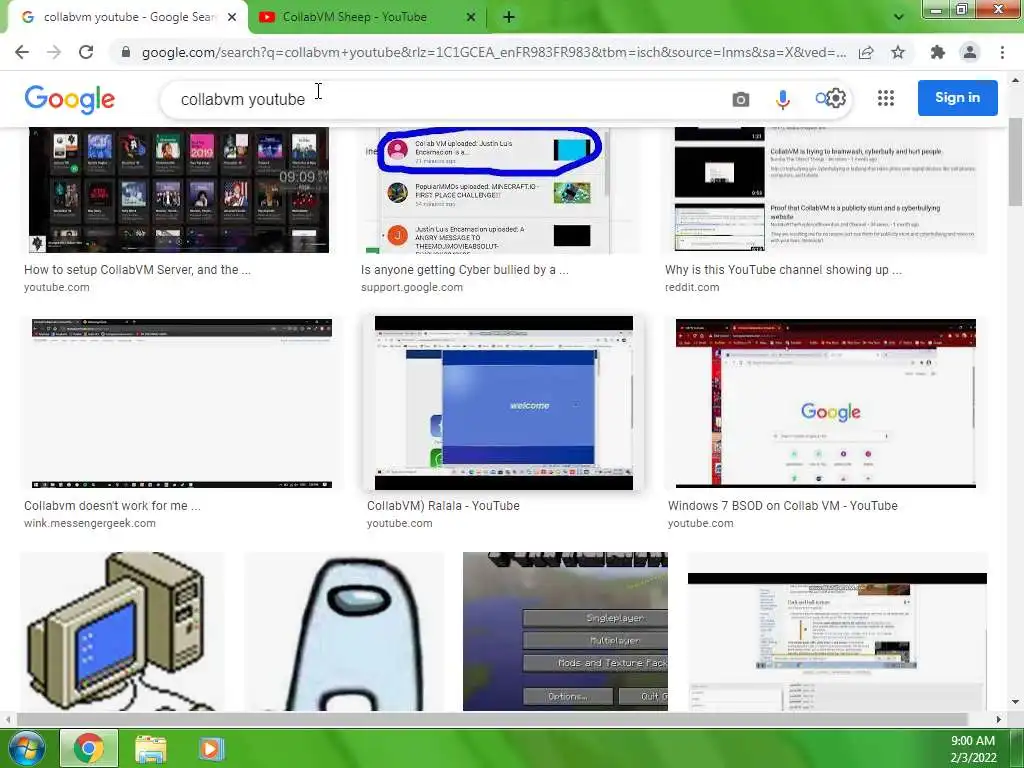Bookmark this page with the star
Image resolution: width=1024 pixels, height=768 pixels.
coord(898,52)
